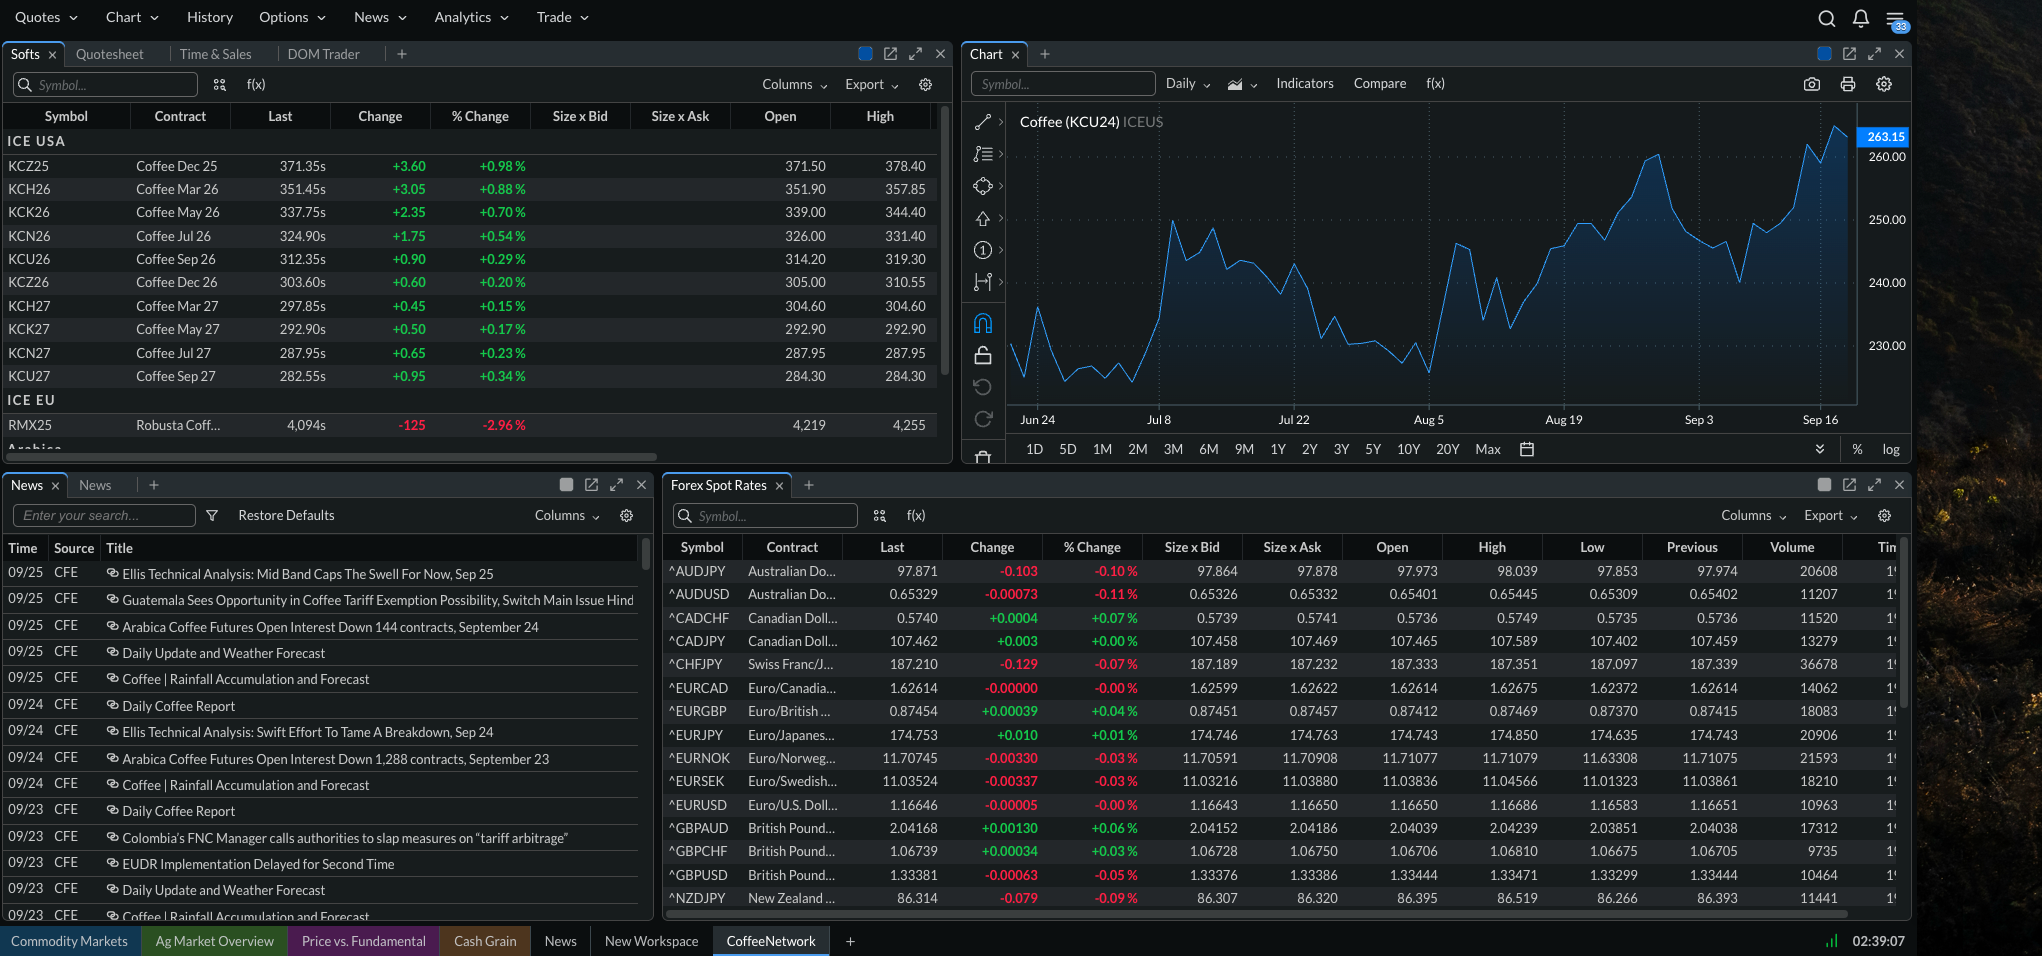Image resolution: width=2042 pixels, height=956 pixels.
Task: Click the notifications bell icon
Action: tap(1860, 18)
